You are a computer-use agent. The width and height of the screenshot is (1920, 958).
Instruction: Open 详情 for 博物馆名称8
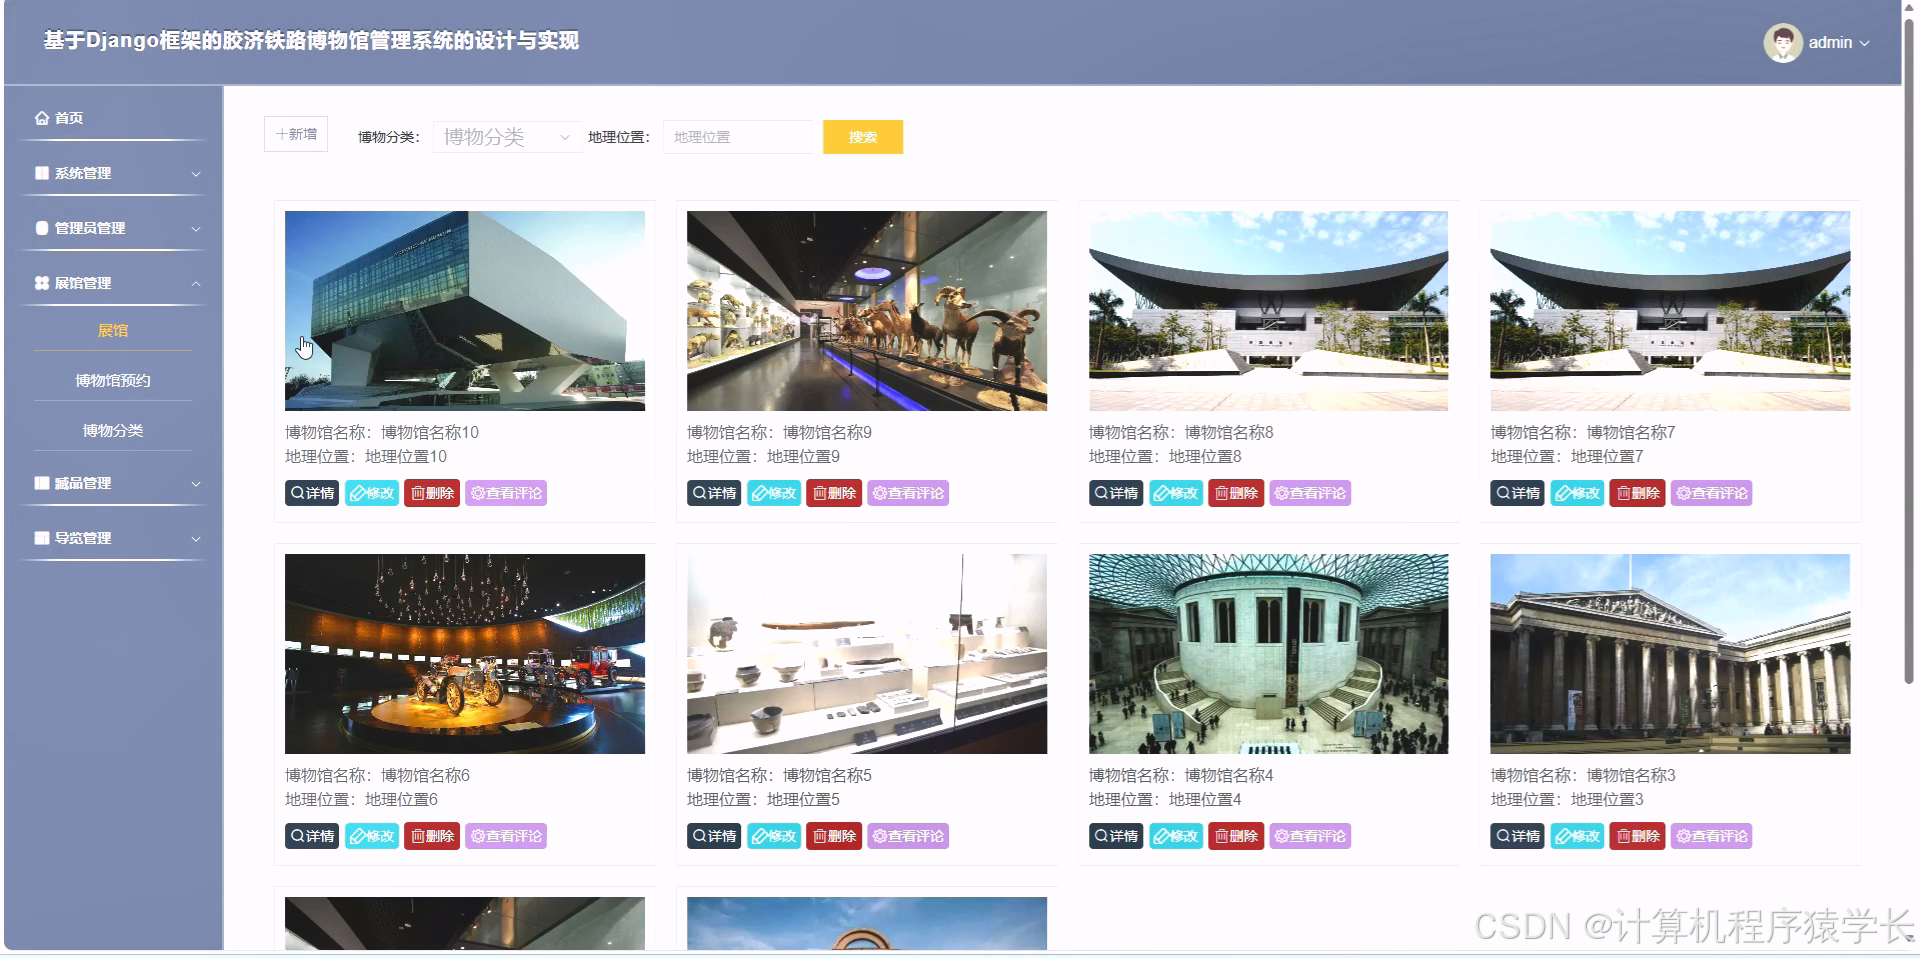coord(1116,493)
